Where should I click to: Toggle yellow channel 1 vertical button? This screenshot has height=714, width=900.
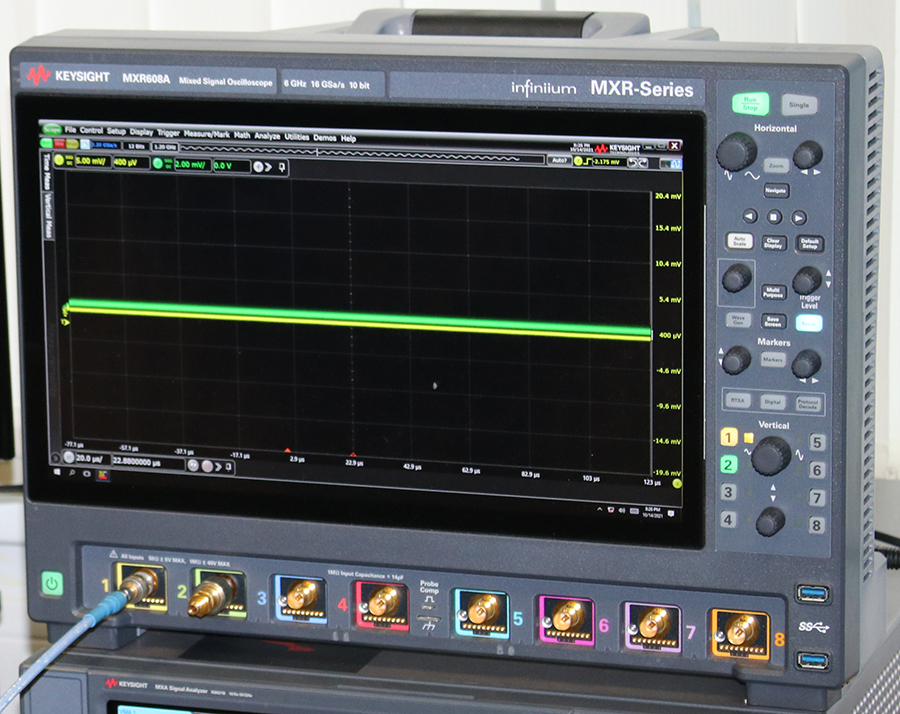pos(729,438)
